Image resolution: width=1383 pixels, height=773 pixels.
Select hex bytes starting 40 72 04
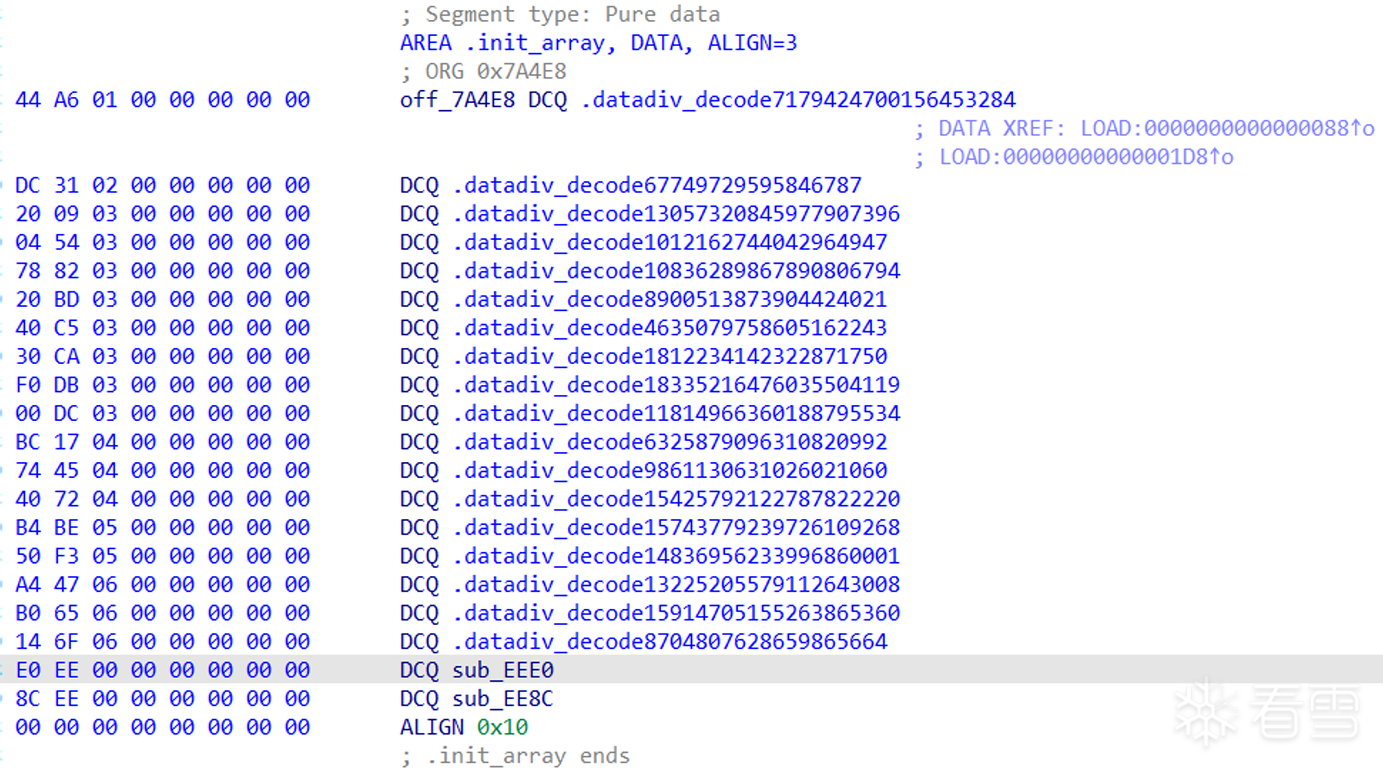coord(163,499)
